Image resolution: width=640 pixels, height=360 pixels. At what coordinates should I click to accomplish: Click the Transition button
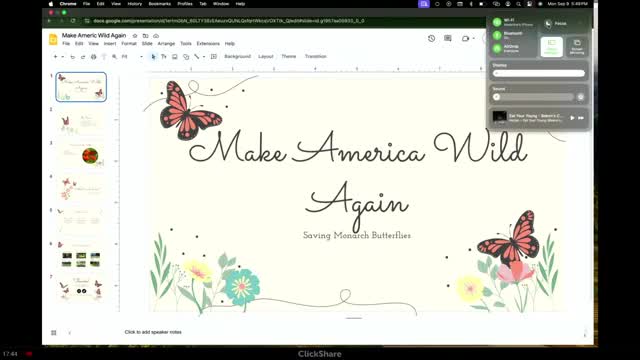click(x=316, y=56)
